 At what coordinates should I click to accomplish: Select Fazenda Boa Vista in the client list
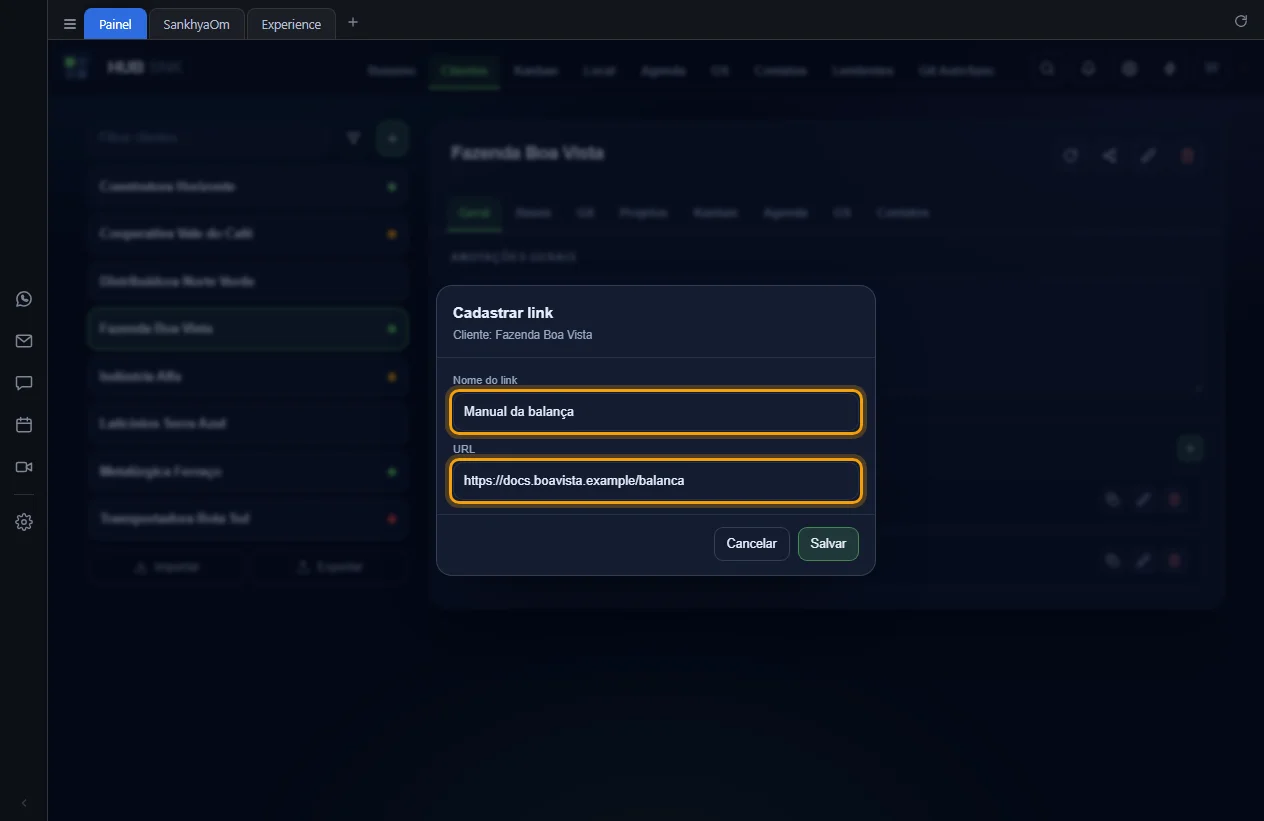coord(248,329)
